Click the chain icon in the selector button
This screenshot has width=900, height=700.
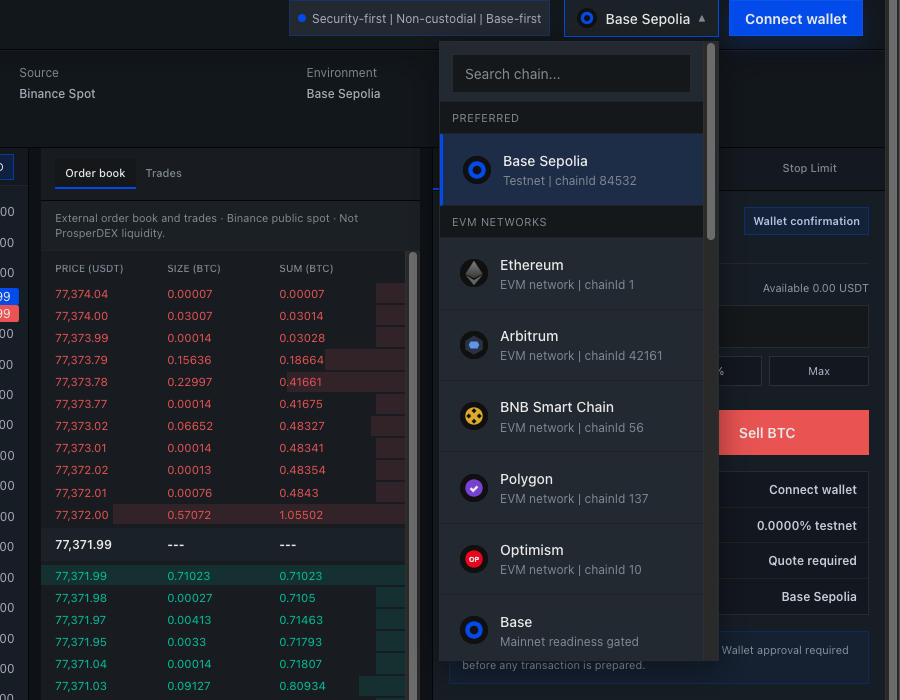587,18
